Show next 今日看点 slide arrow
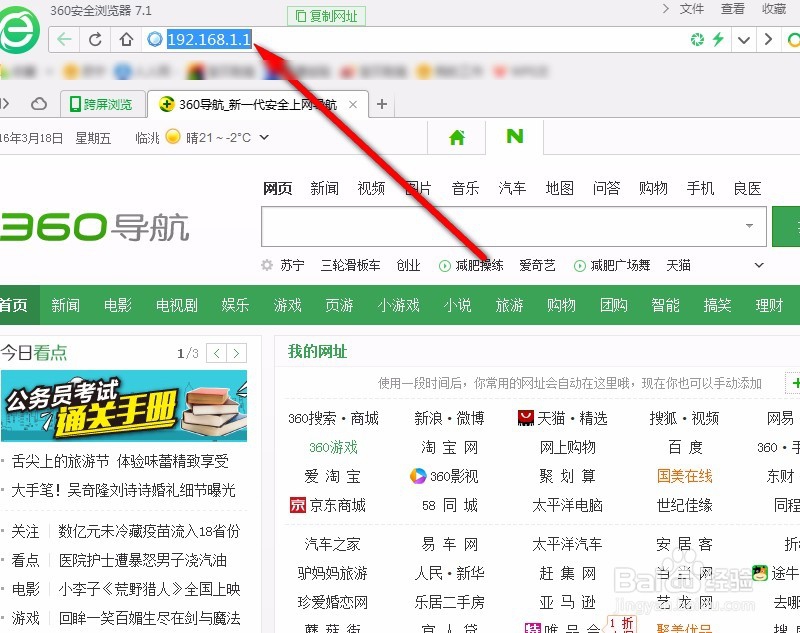Screen dimensions: 800x633 pyautogui.click(x=236, y=353)
